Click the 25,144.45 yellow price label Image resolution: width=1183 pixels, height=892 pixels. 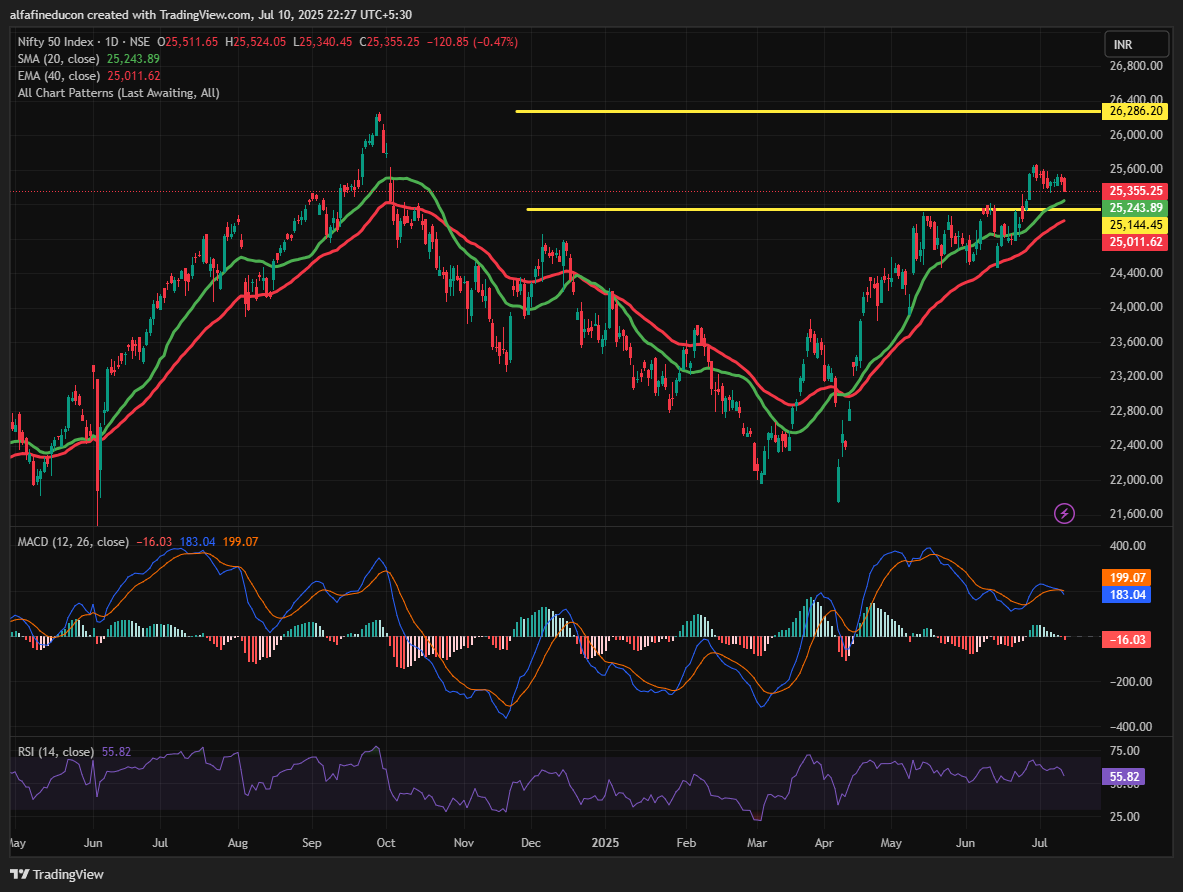coord(1135,225)
